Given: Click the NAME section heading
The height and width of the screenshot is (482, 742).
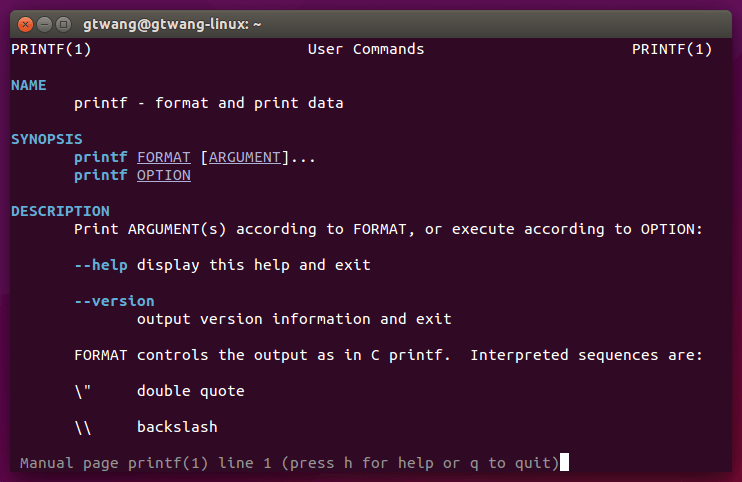Looking at the screenshot, I should click(29, 85).
